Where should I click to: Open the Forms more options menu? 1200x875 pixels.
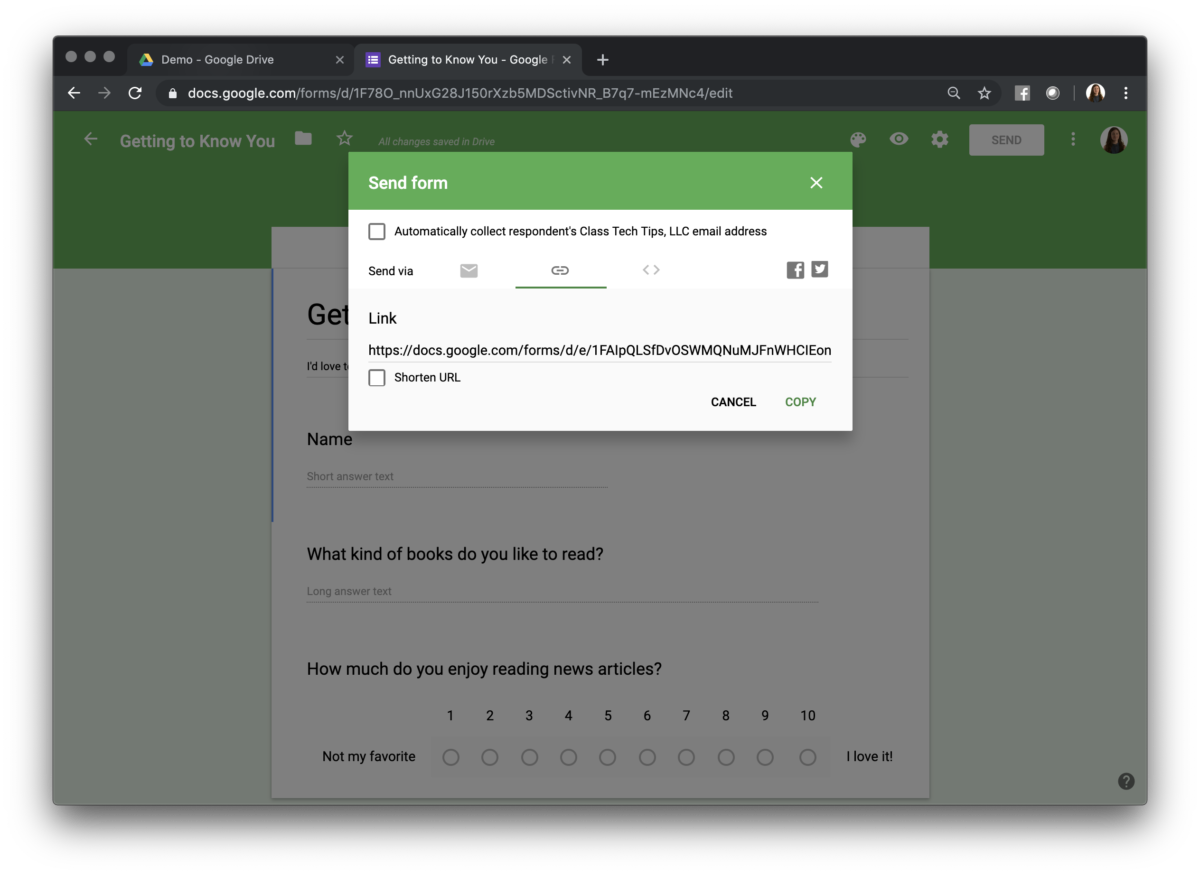[1073, 140]
